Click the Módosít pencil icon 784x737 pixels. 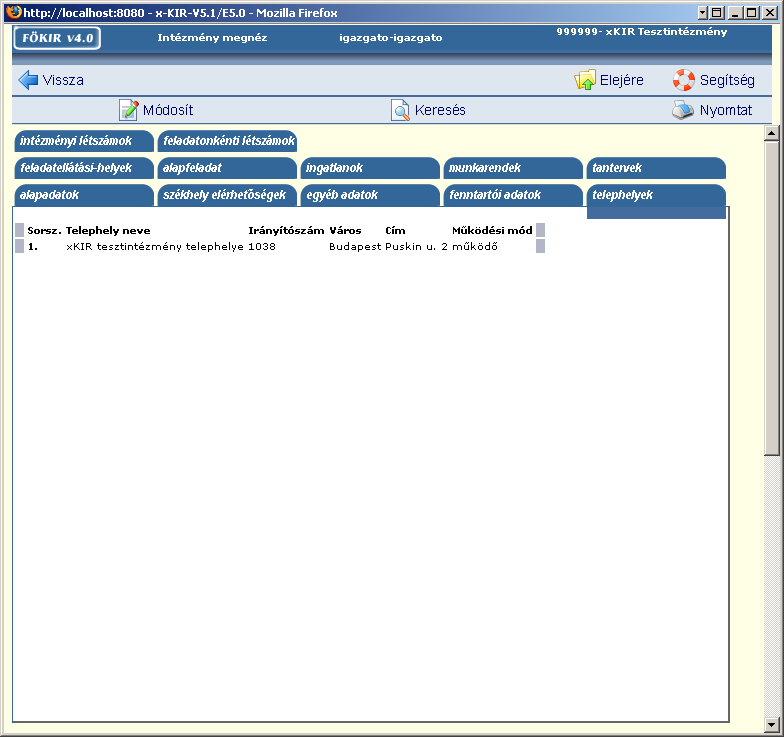click(x=128, y=110)
